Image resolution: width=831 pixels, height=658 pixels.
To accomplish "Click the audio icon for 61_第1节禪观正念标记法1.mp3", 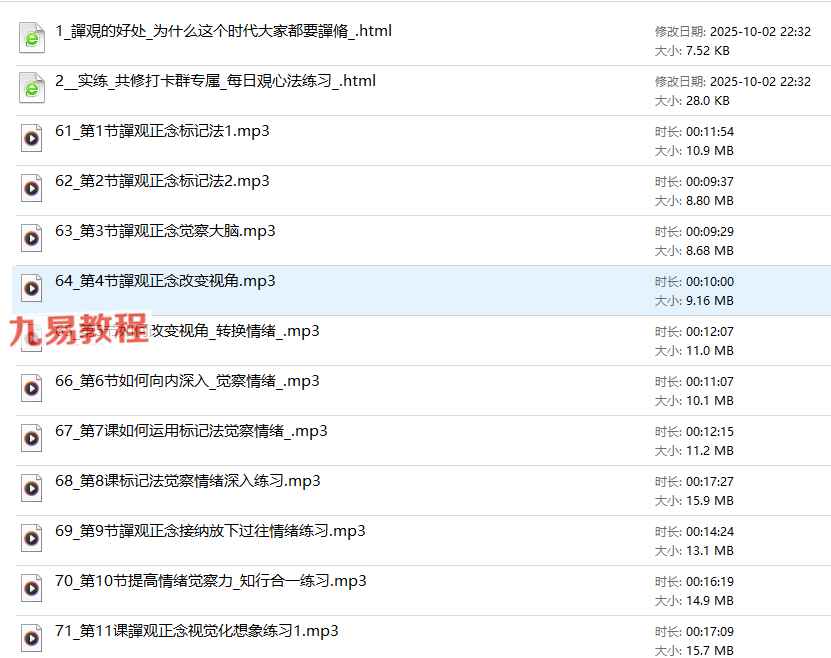I will [x=32, y=139].
